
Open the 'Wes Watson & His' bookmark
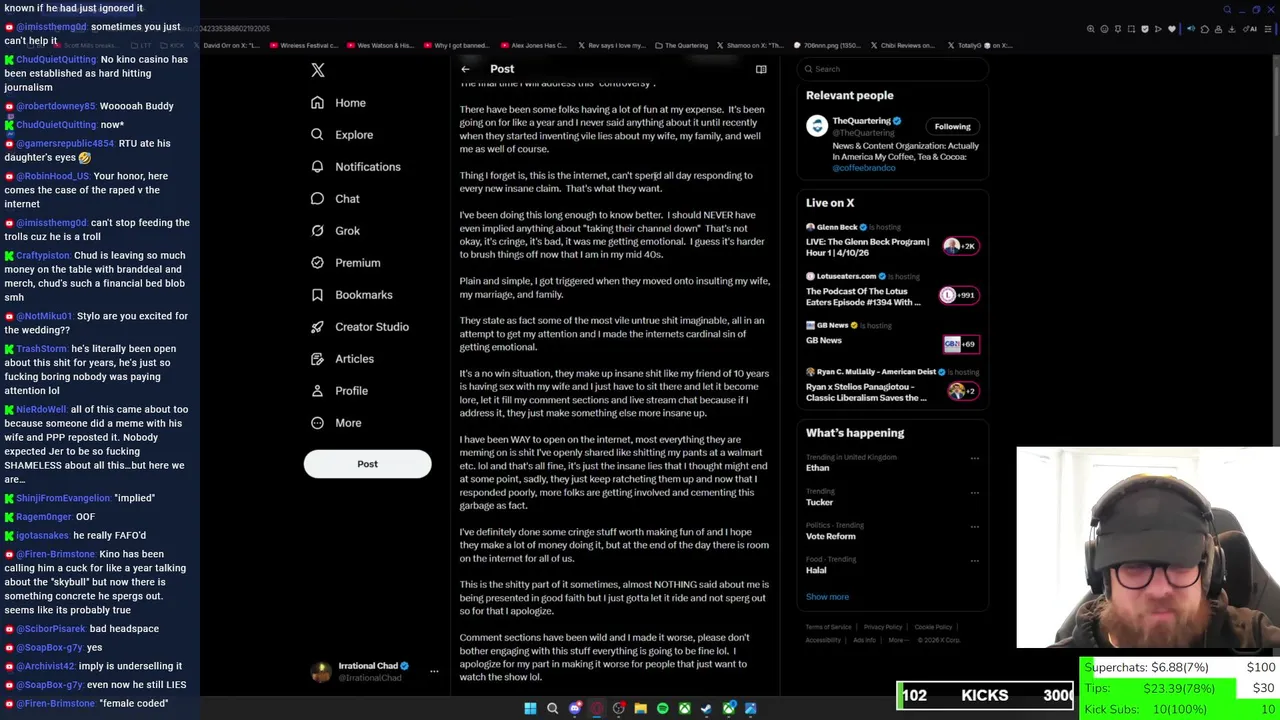(380, 45)
